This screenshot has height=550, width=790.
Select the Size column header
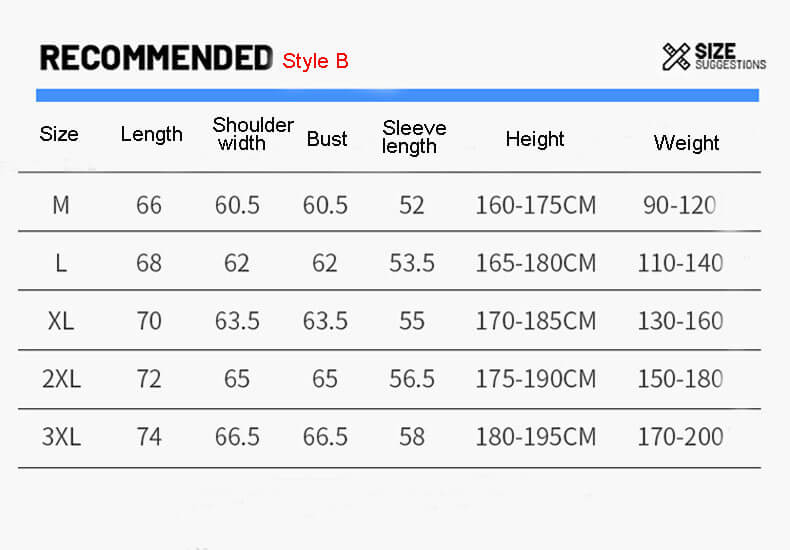click(x=59, y=134)
